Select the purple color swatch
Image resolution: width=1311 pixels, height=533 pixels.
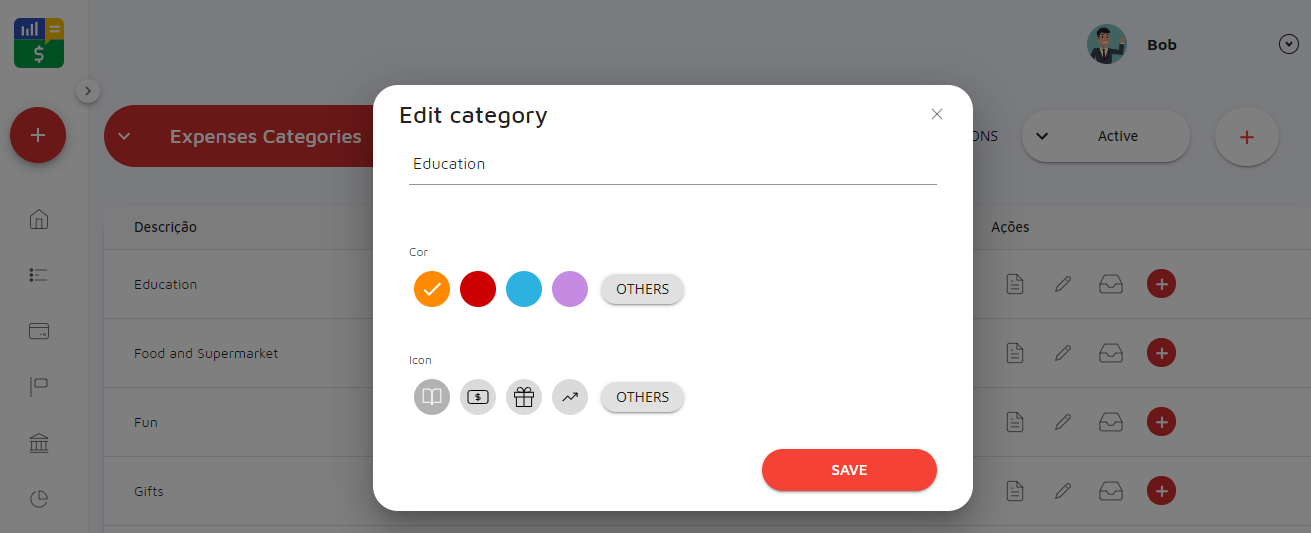(x=570, y=289)
